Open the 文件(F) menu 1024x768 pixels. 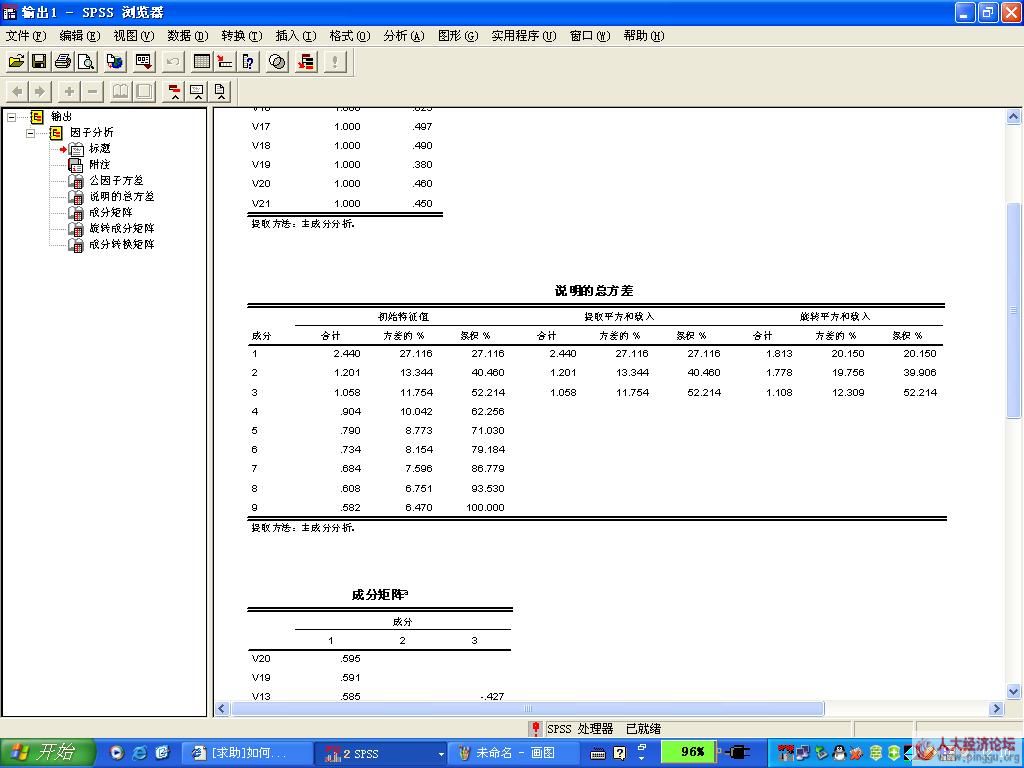(x=26, y=36)
